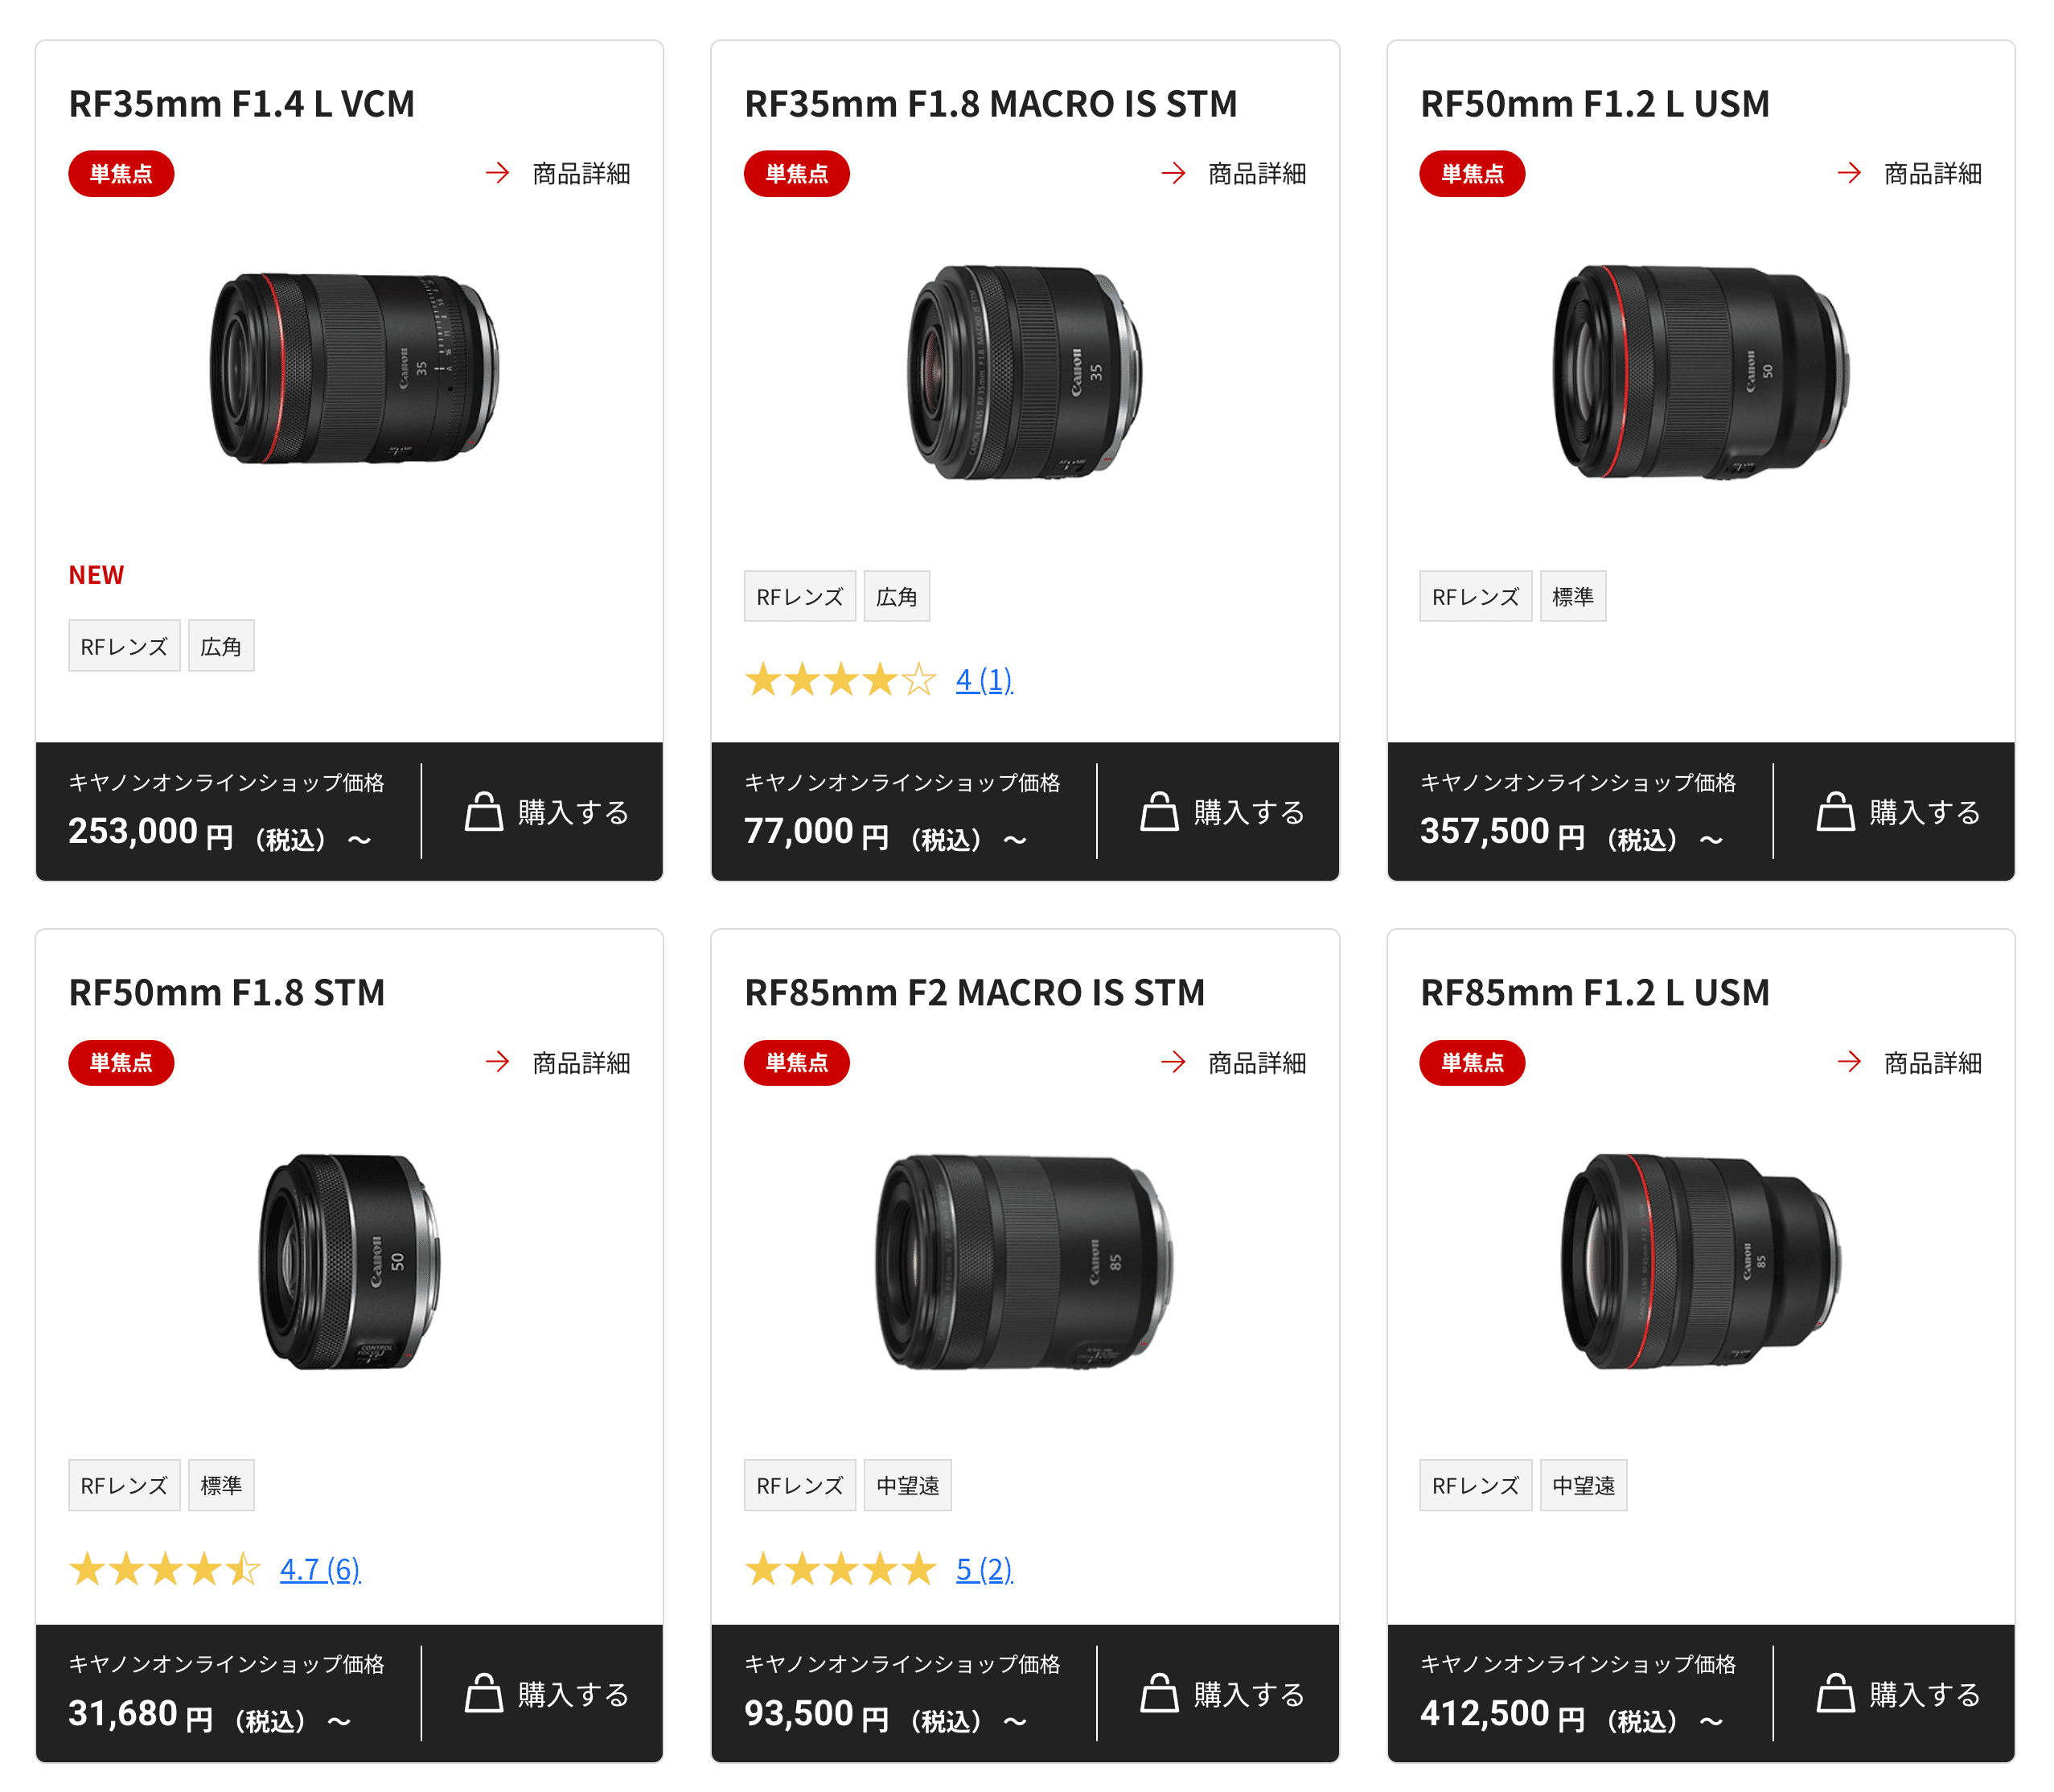Screen dimensions: 2054x1792
Task: Click shopping bag icon for RF35mm F1.8 MACRO
Action: pos(1159,812)
